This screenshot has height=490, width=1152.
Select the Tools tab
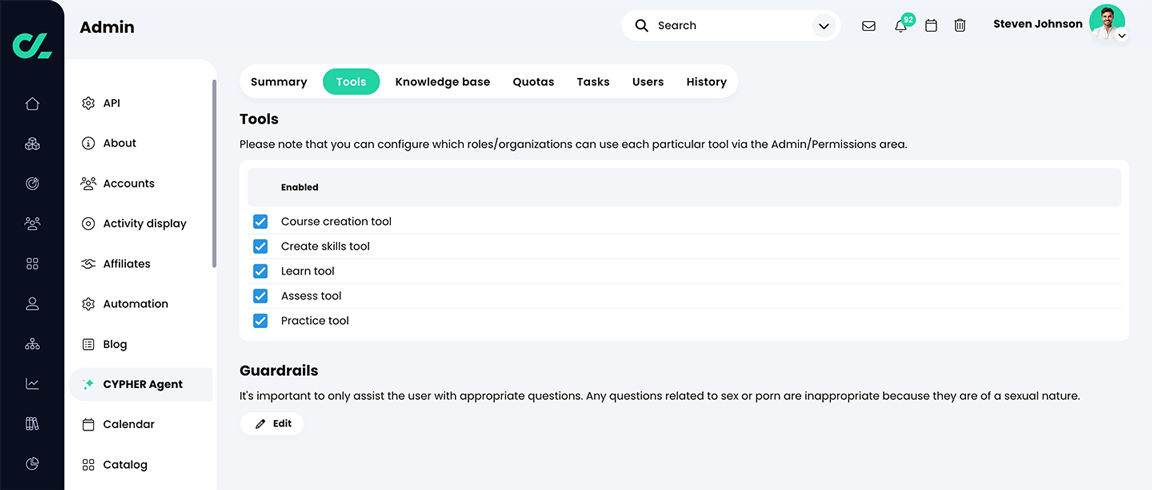[x=351, y=82]
